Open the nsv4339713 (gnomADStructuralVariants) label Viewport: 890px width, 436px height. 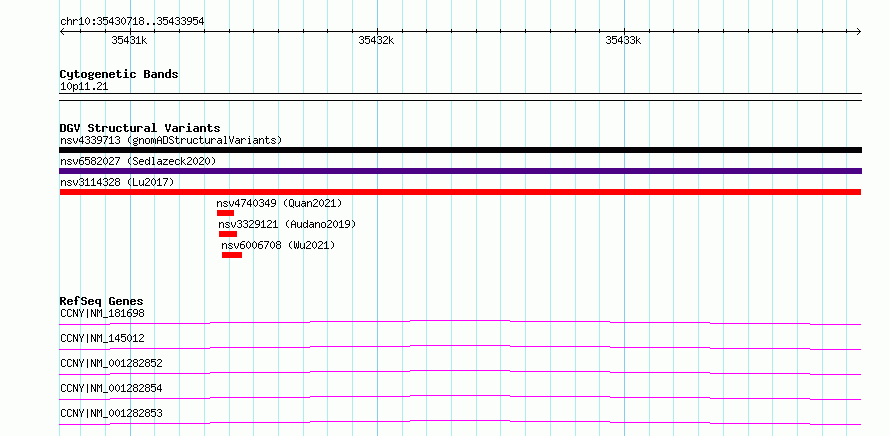[171, 140]
